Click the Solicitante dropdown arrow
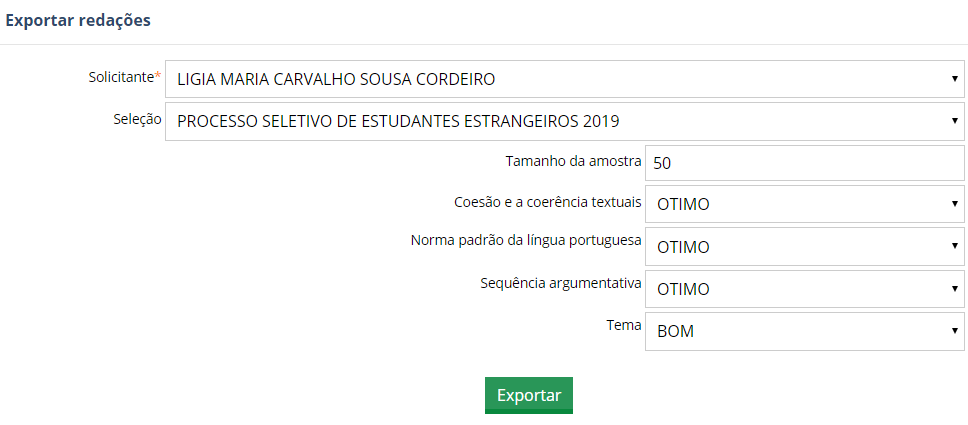The width and height of the screenshot is (968, 425). click(x=955, y=79)
